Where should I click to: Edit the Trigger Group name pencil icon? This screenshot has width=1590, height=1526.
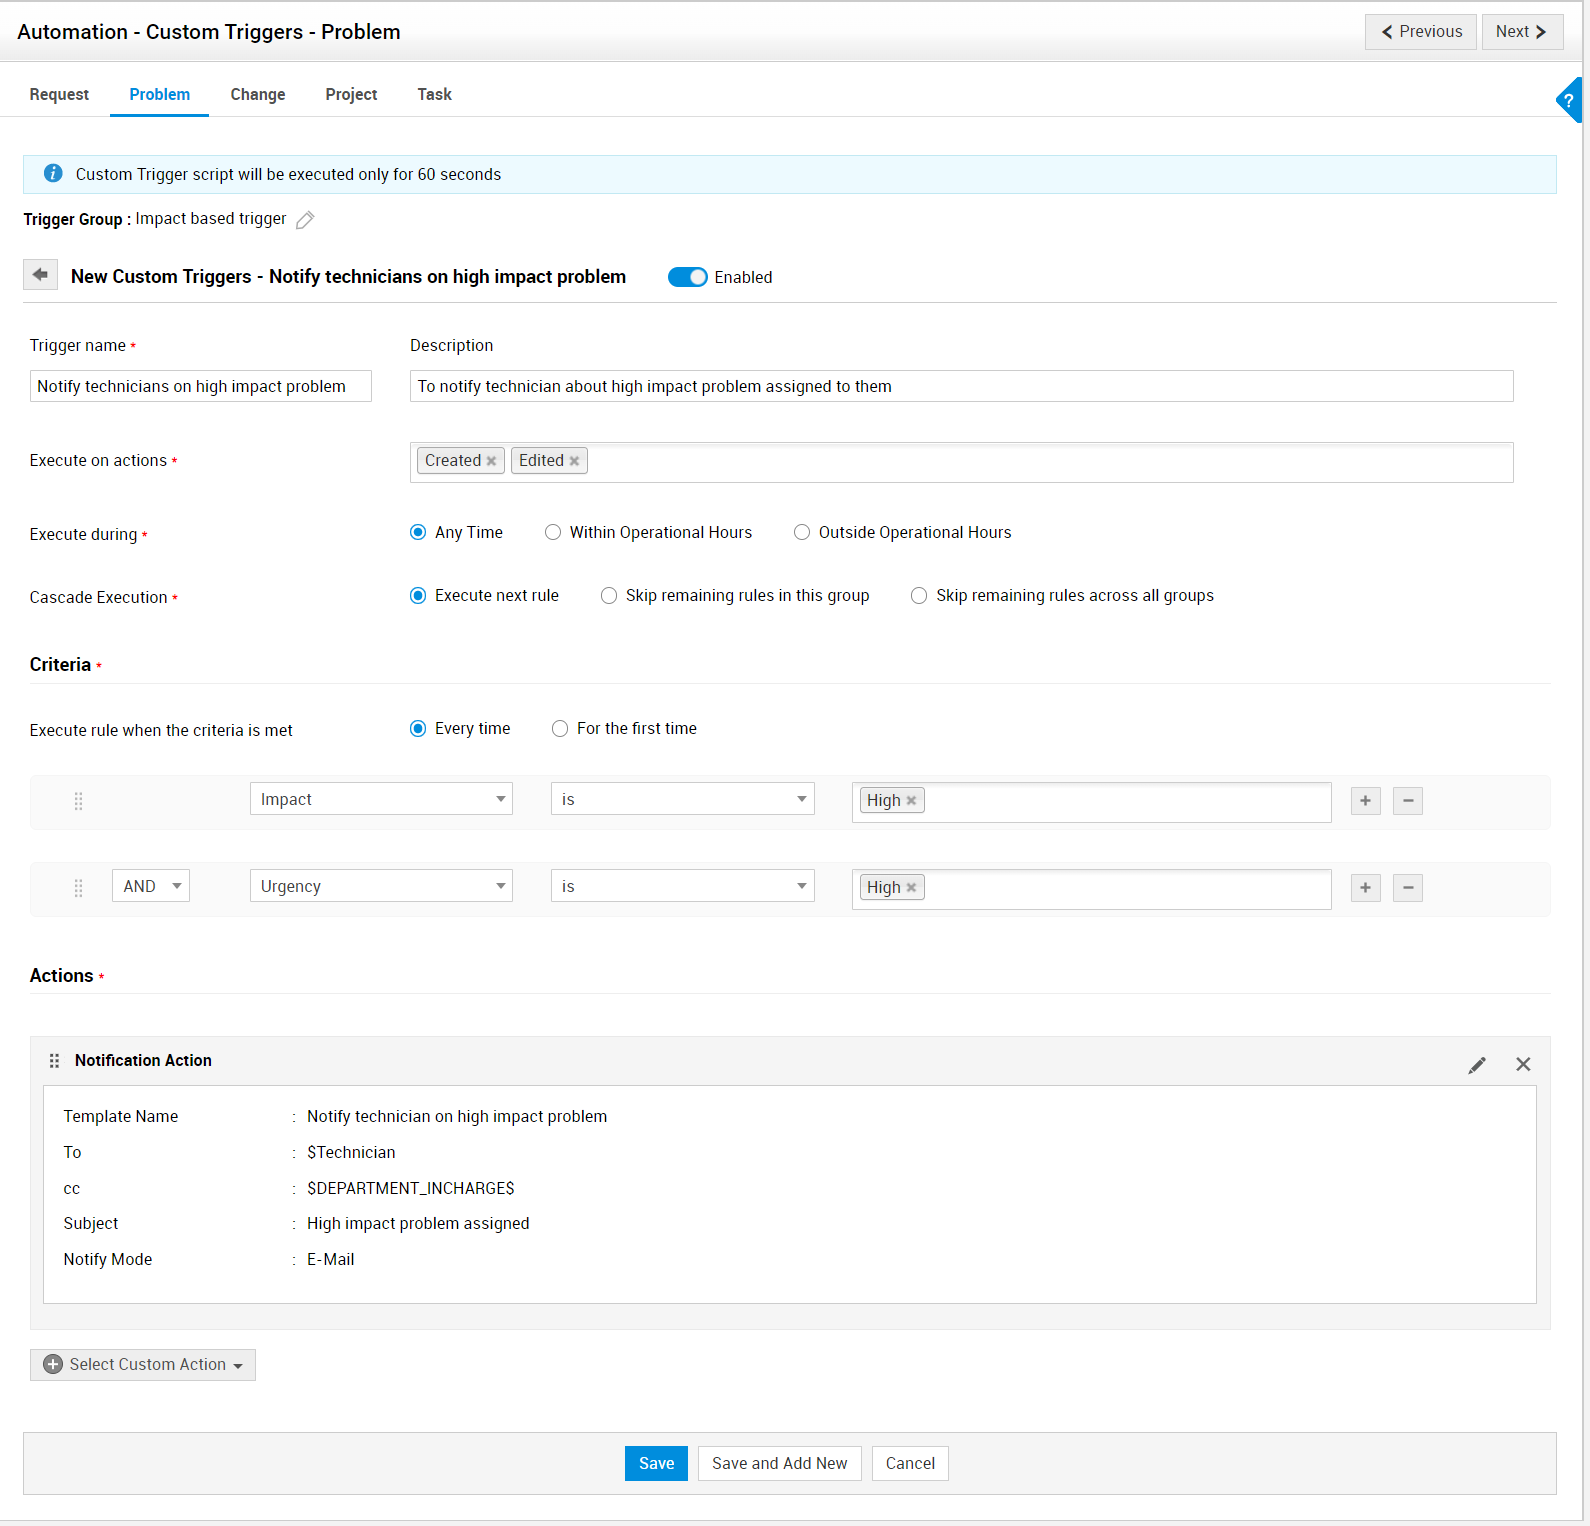pos(305,220)
